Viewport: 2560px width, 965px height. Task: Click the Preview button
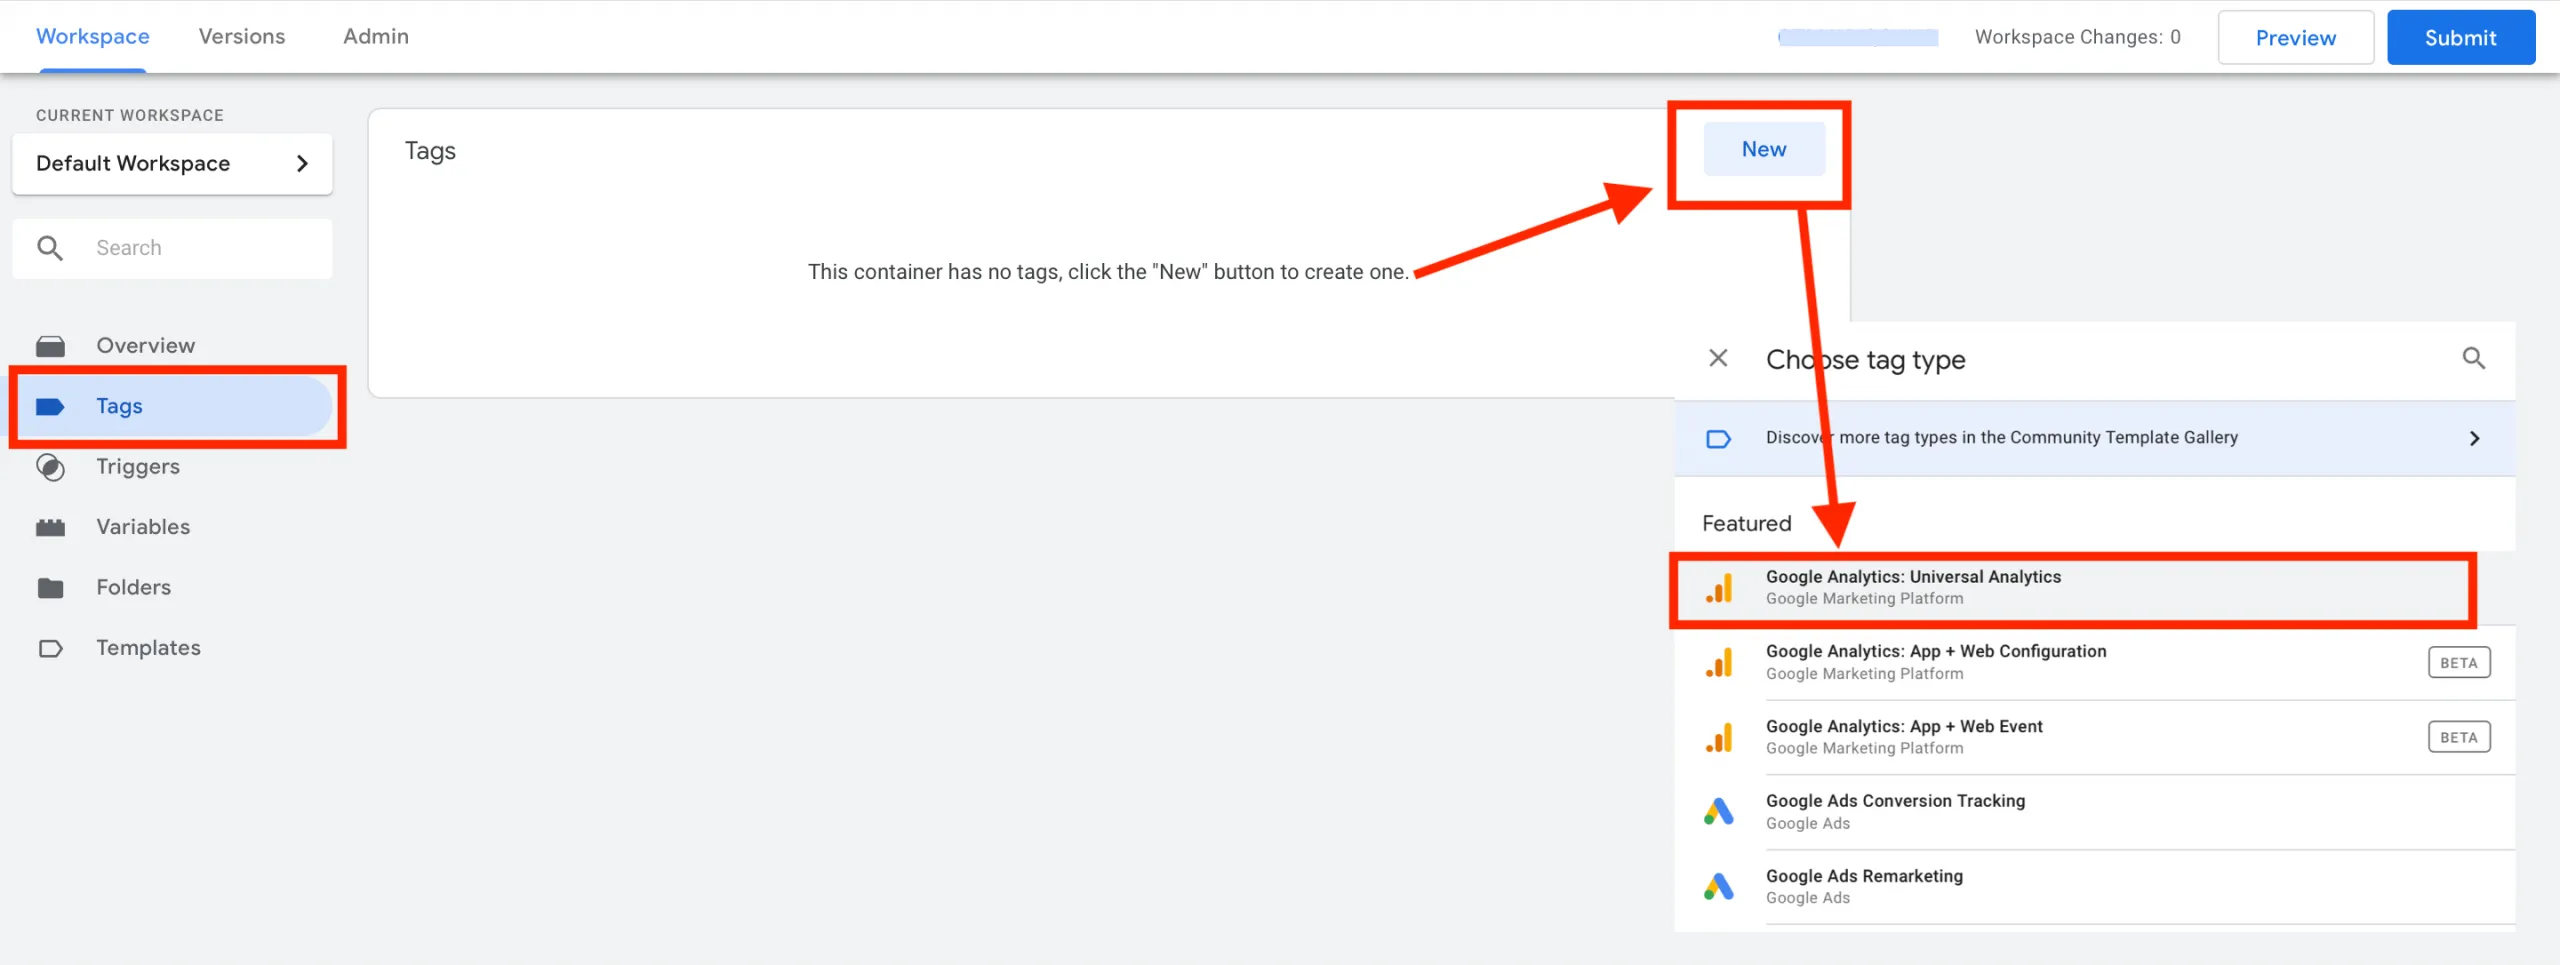tap(2295, 38)
